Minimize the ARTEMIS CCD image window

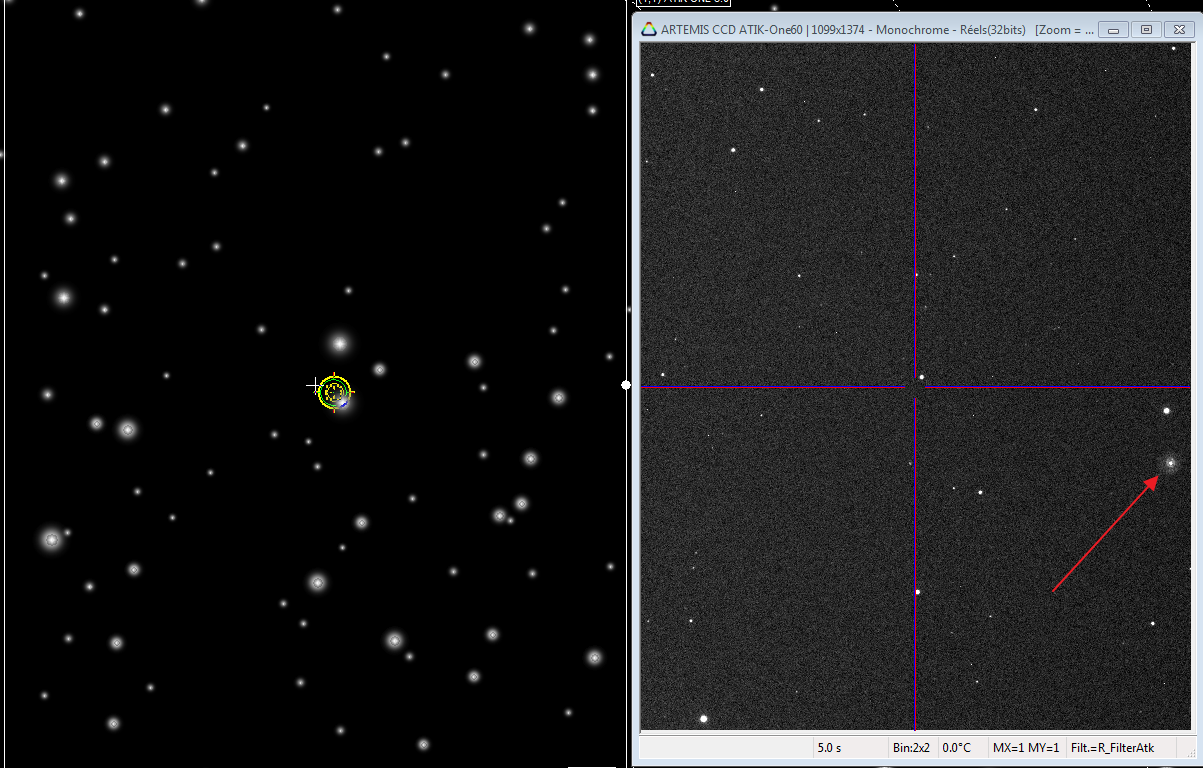(x=1114, y=29)
